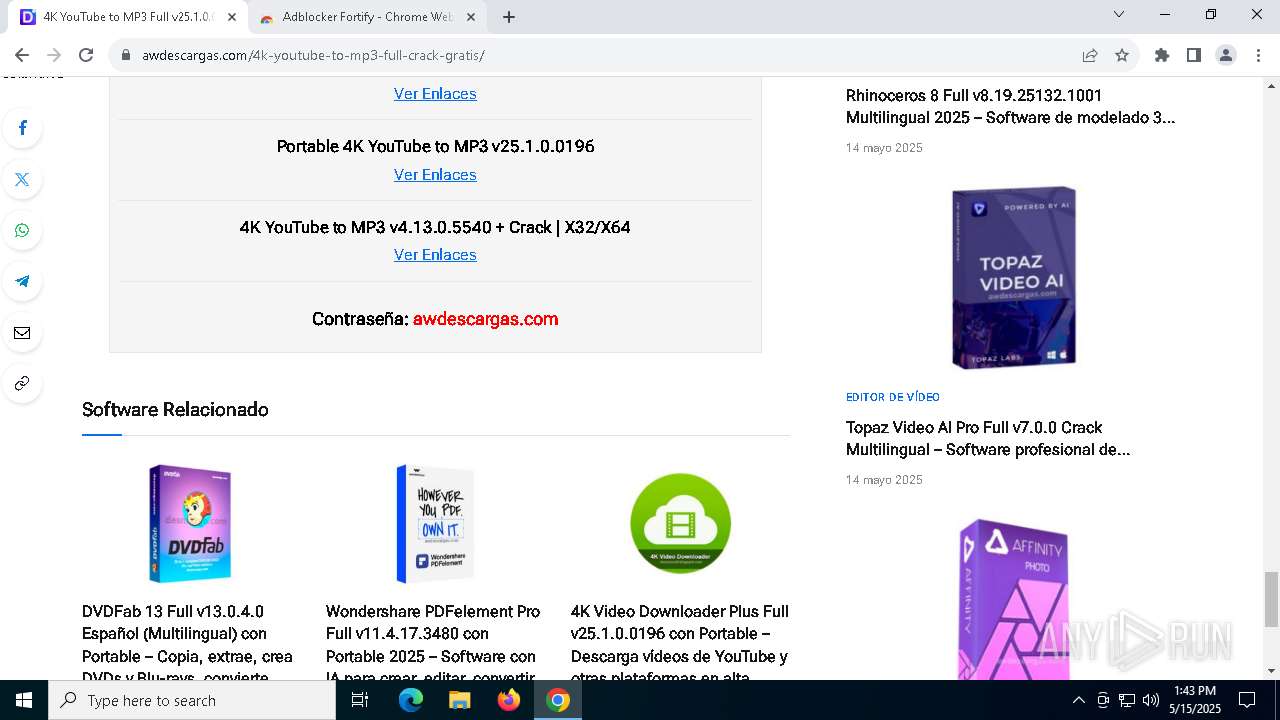Image resolution: width=1280 pixels, height=720 pixels.
Task: Click the site lock icon
Action: click(126, 55)
